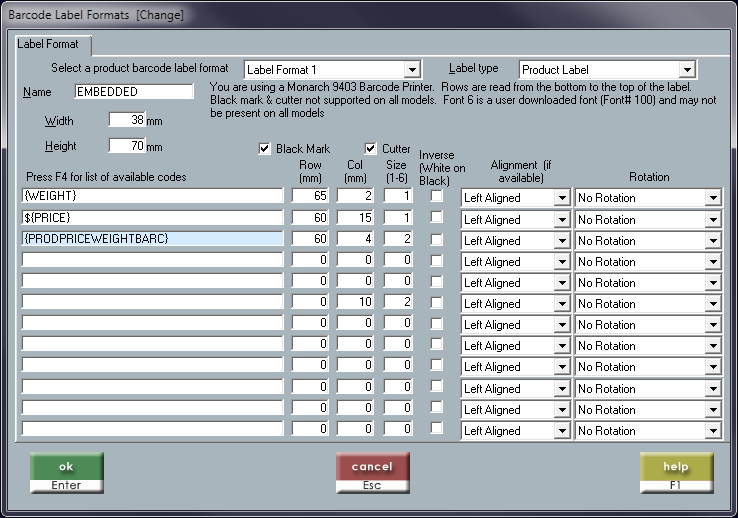Click the Col field showing 15 for ${PRICE}

pyautogui.click(x=355, y=217)
